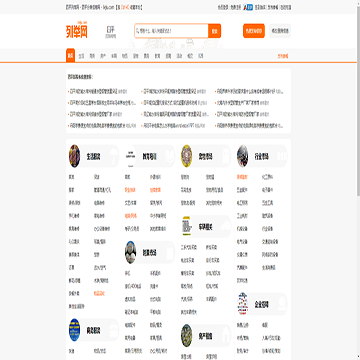
Task: Click 五金配件 under 行业市场
Action: tap(242, 190)
